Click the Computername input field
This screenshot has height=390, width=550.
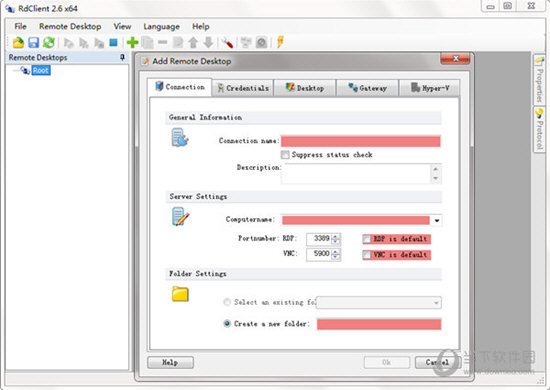(x=356, y=220)
